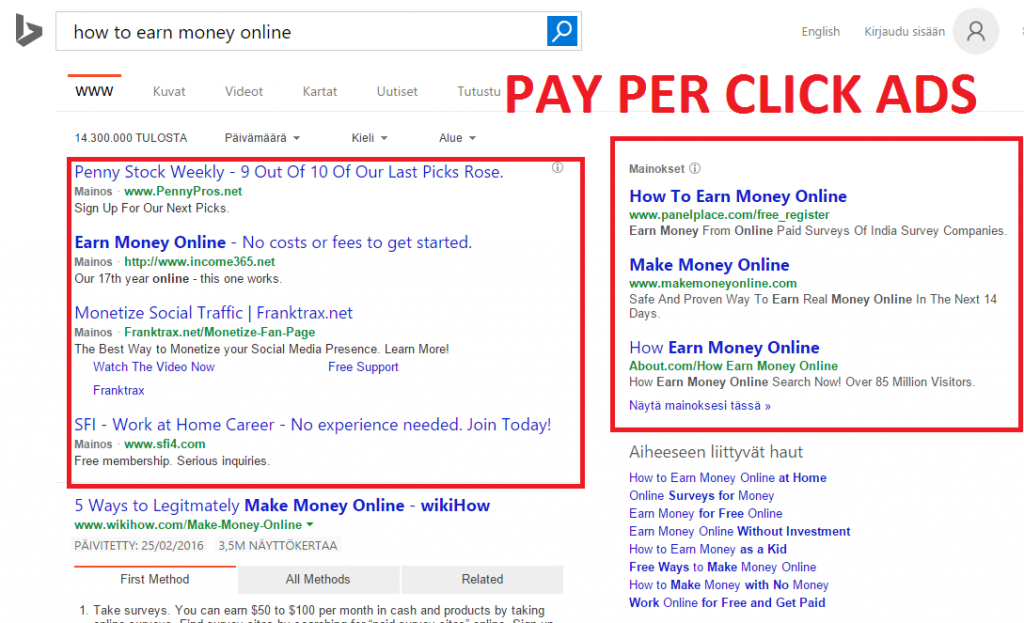Click Aiheeseen liittyvät haut heading
The image size is (1024, 623).
(716, 452)
